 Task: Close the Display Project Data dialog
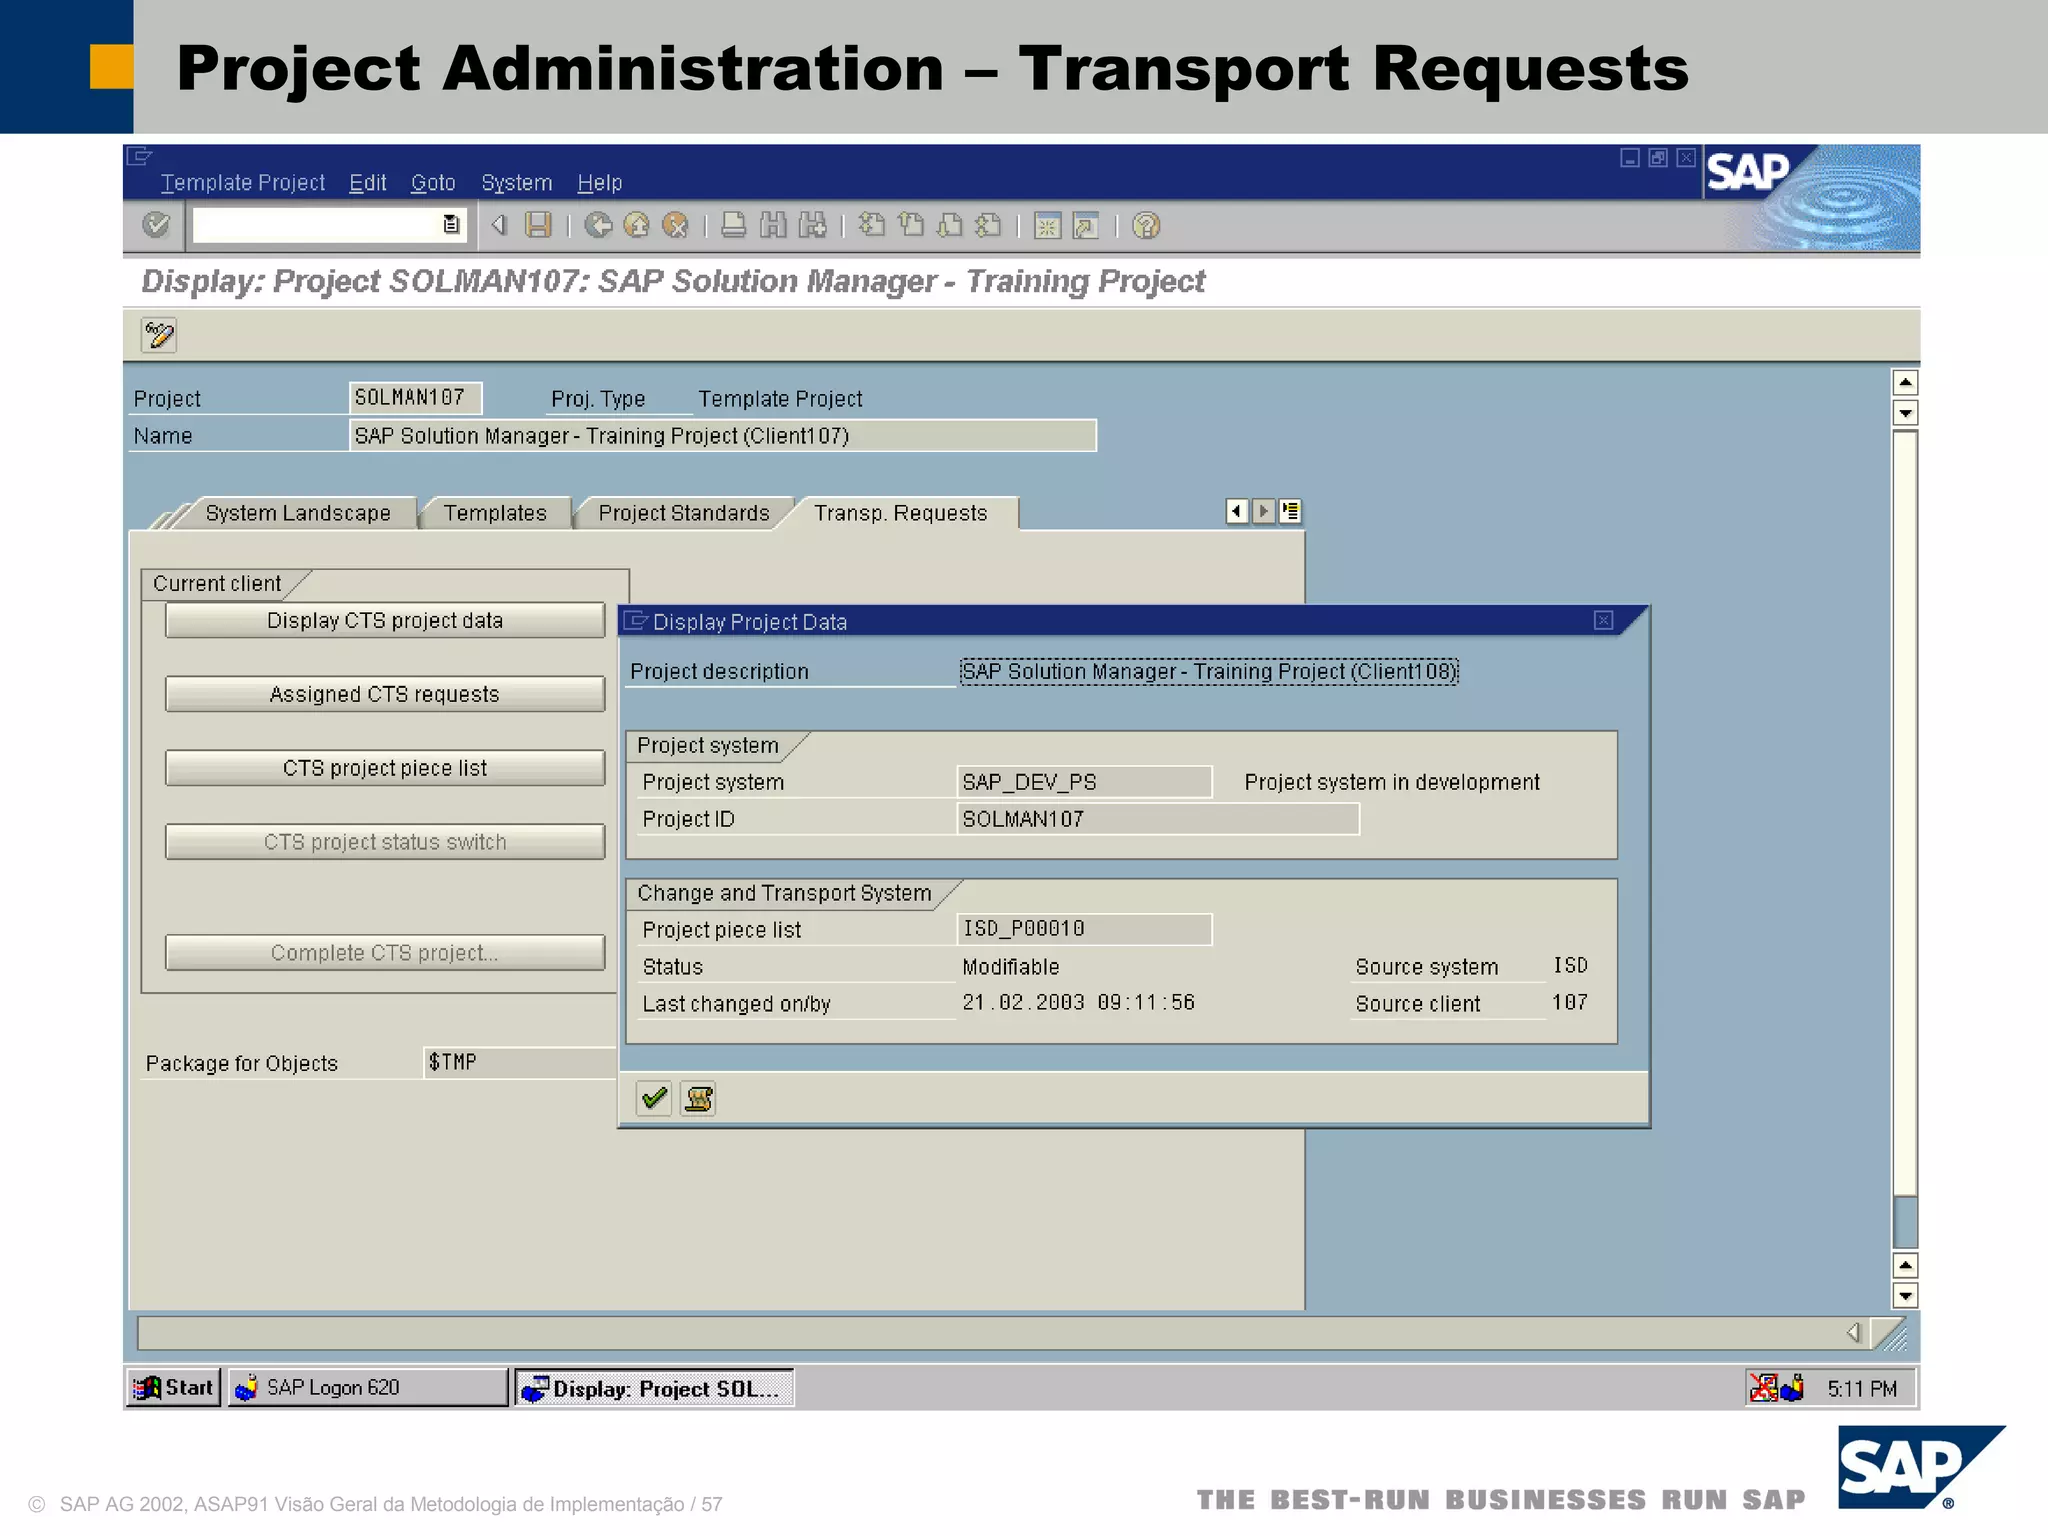(x=1603, y=621)
